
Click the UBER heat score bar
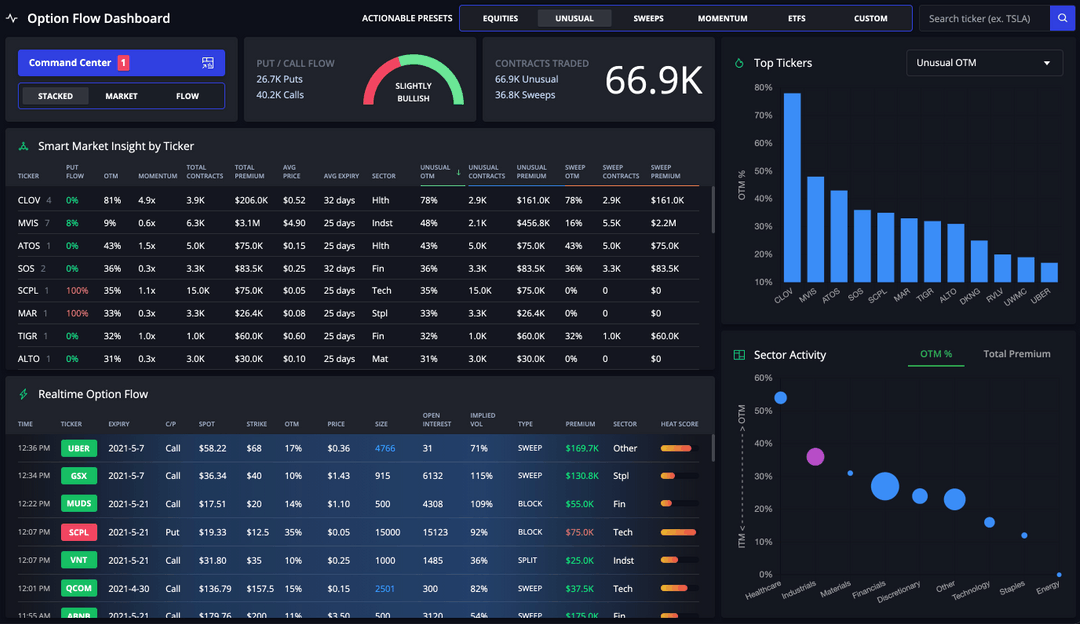pyautogui.click(x=679, y=448)
